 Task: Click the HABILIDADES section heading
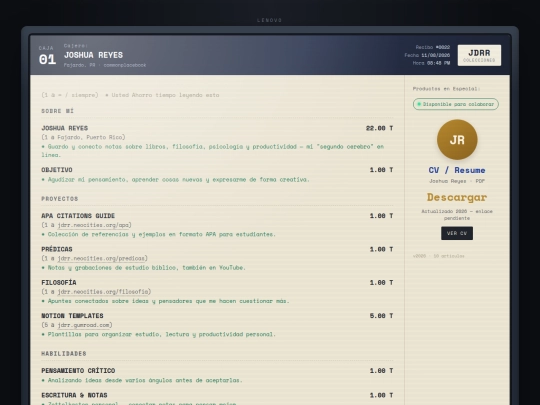tap(64, 354)
